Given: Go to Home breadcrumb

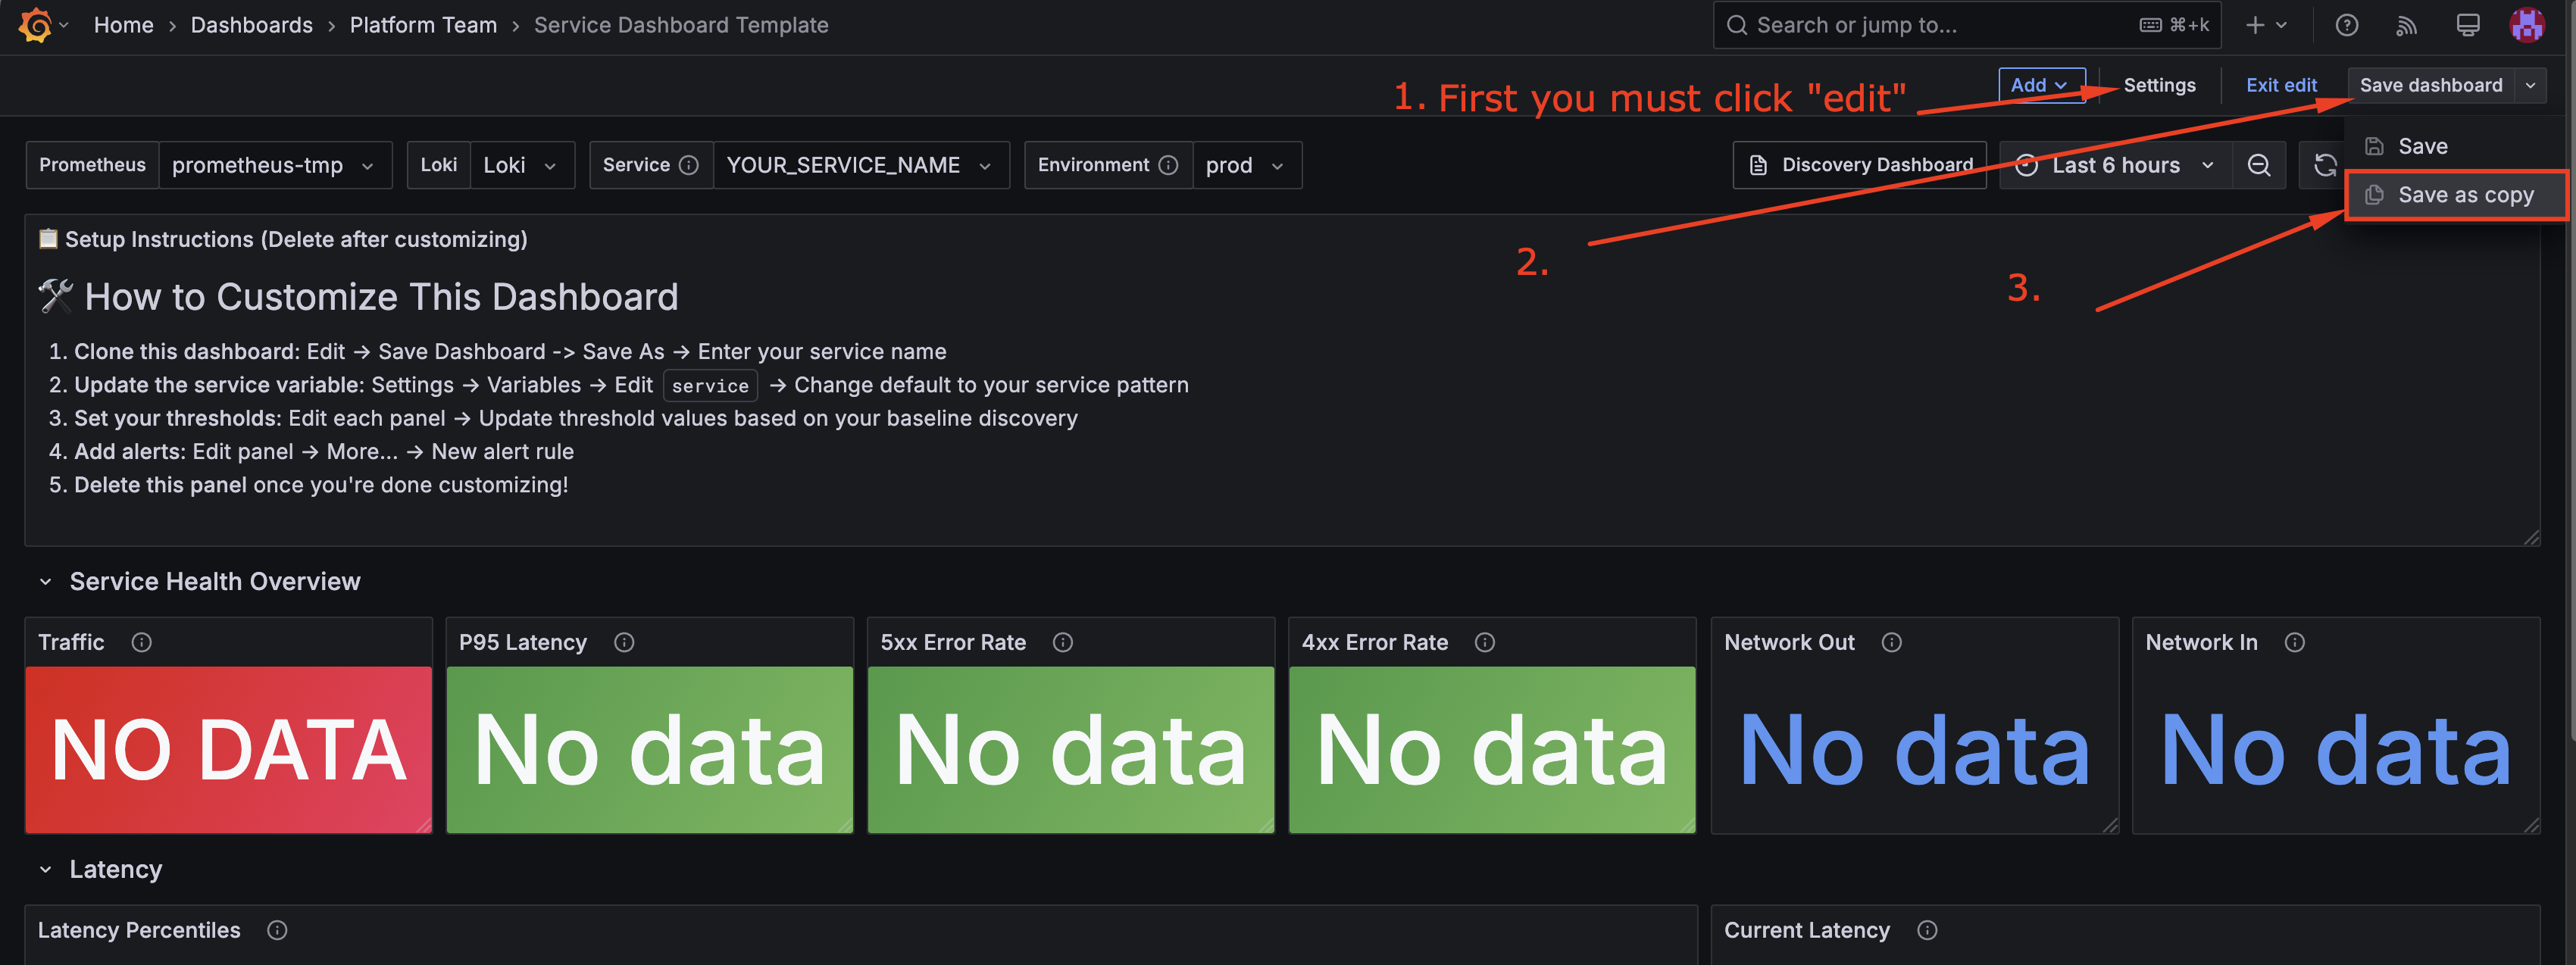Looking at the screenshot, I should coord(124,25).
